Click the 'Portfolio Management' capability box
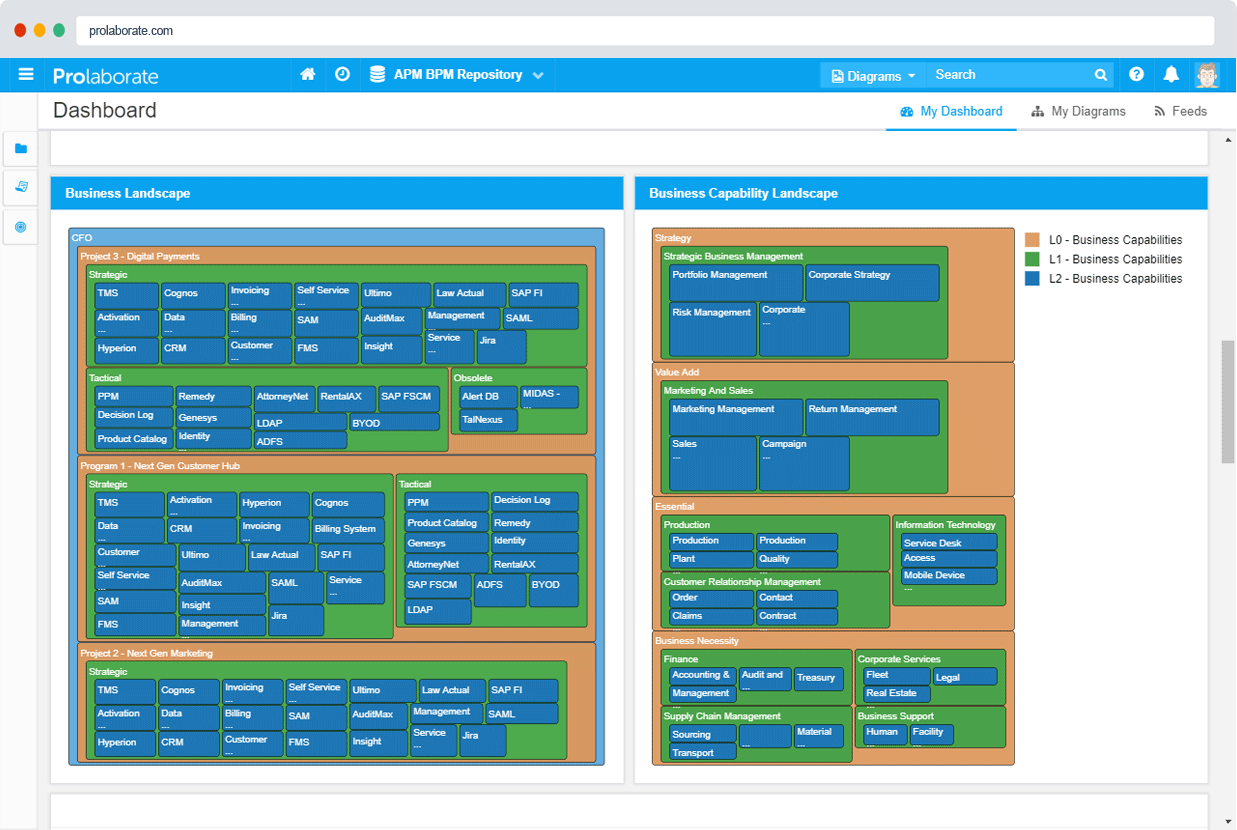The image size is (1237, 830). click(x=736, y=283)
